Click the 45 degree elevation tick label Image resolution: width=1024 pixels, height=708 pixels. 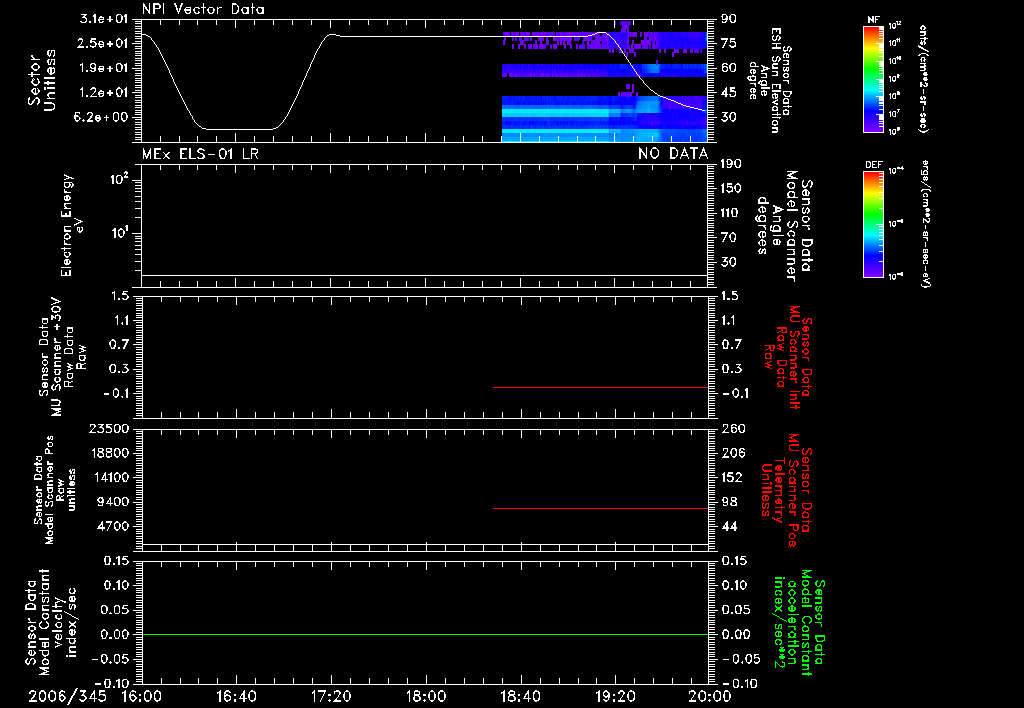[x=728, y=93]
